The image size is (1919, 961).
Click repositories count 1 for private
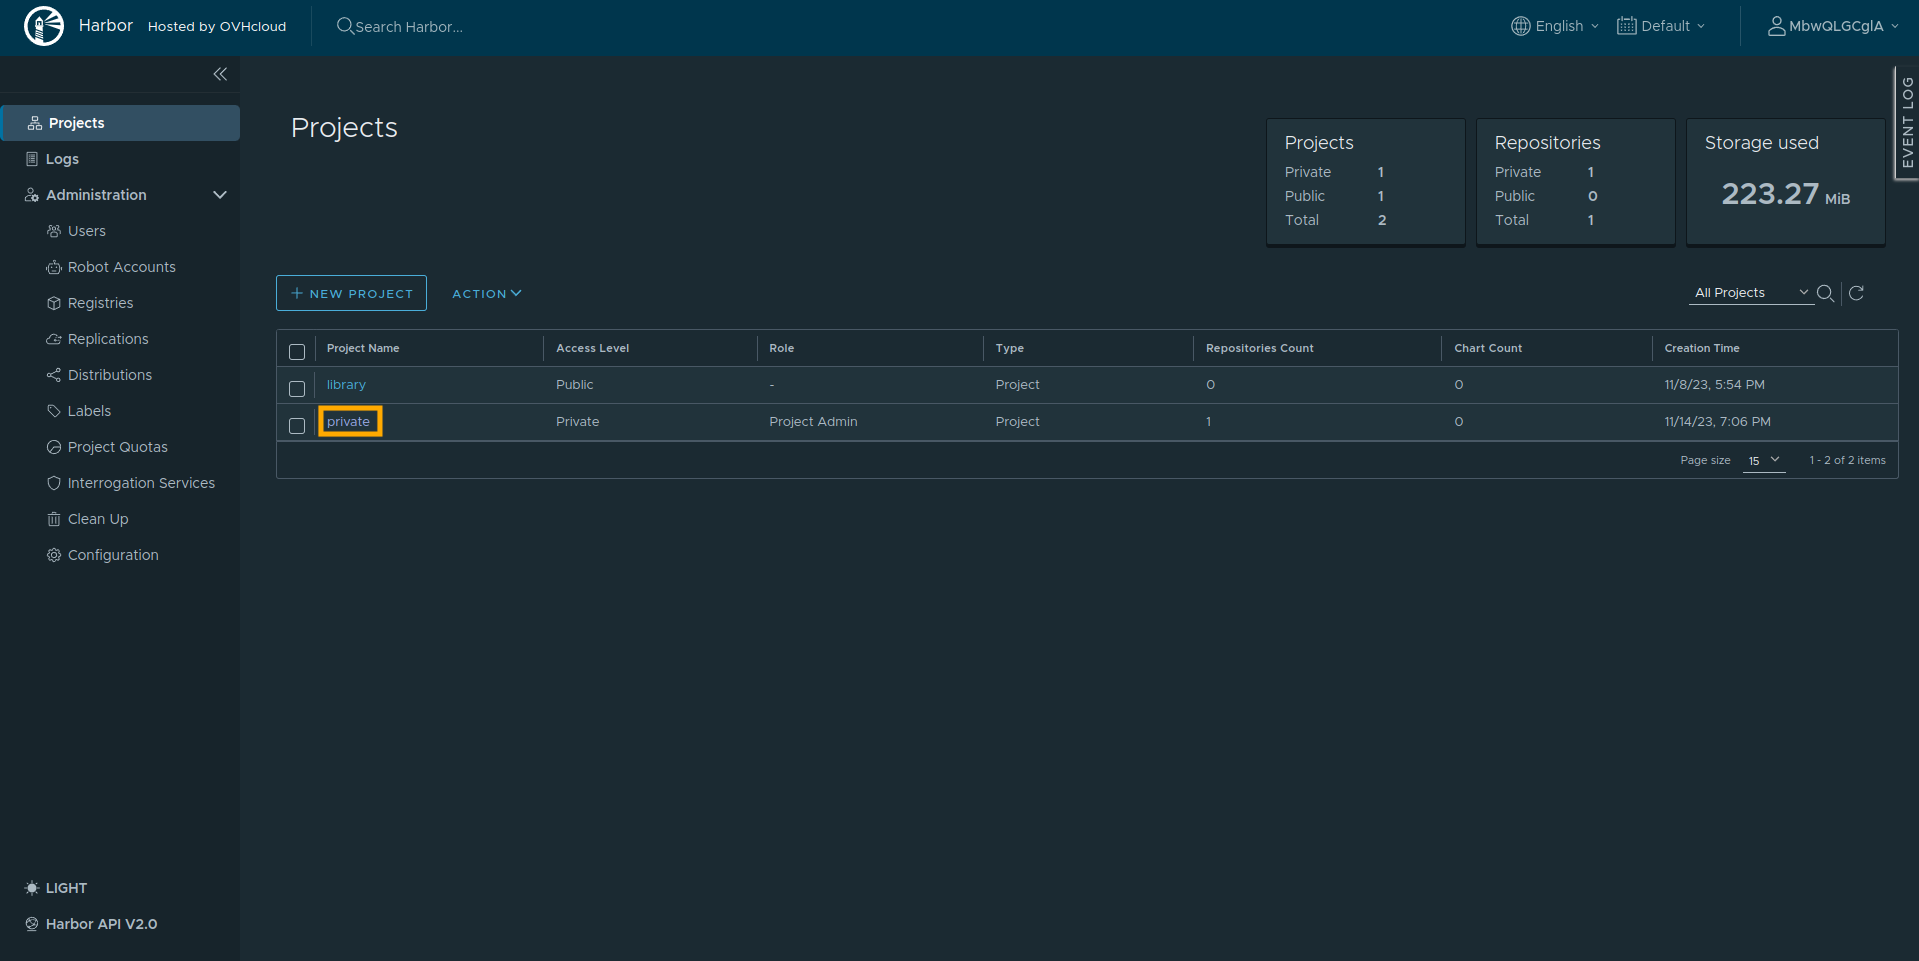(x=1208, y=422)
